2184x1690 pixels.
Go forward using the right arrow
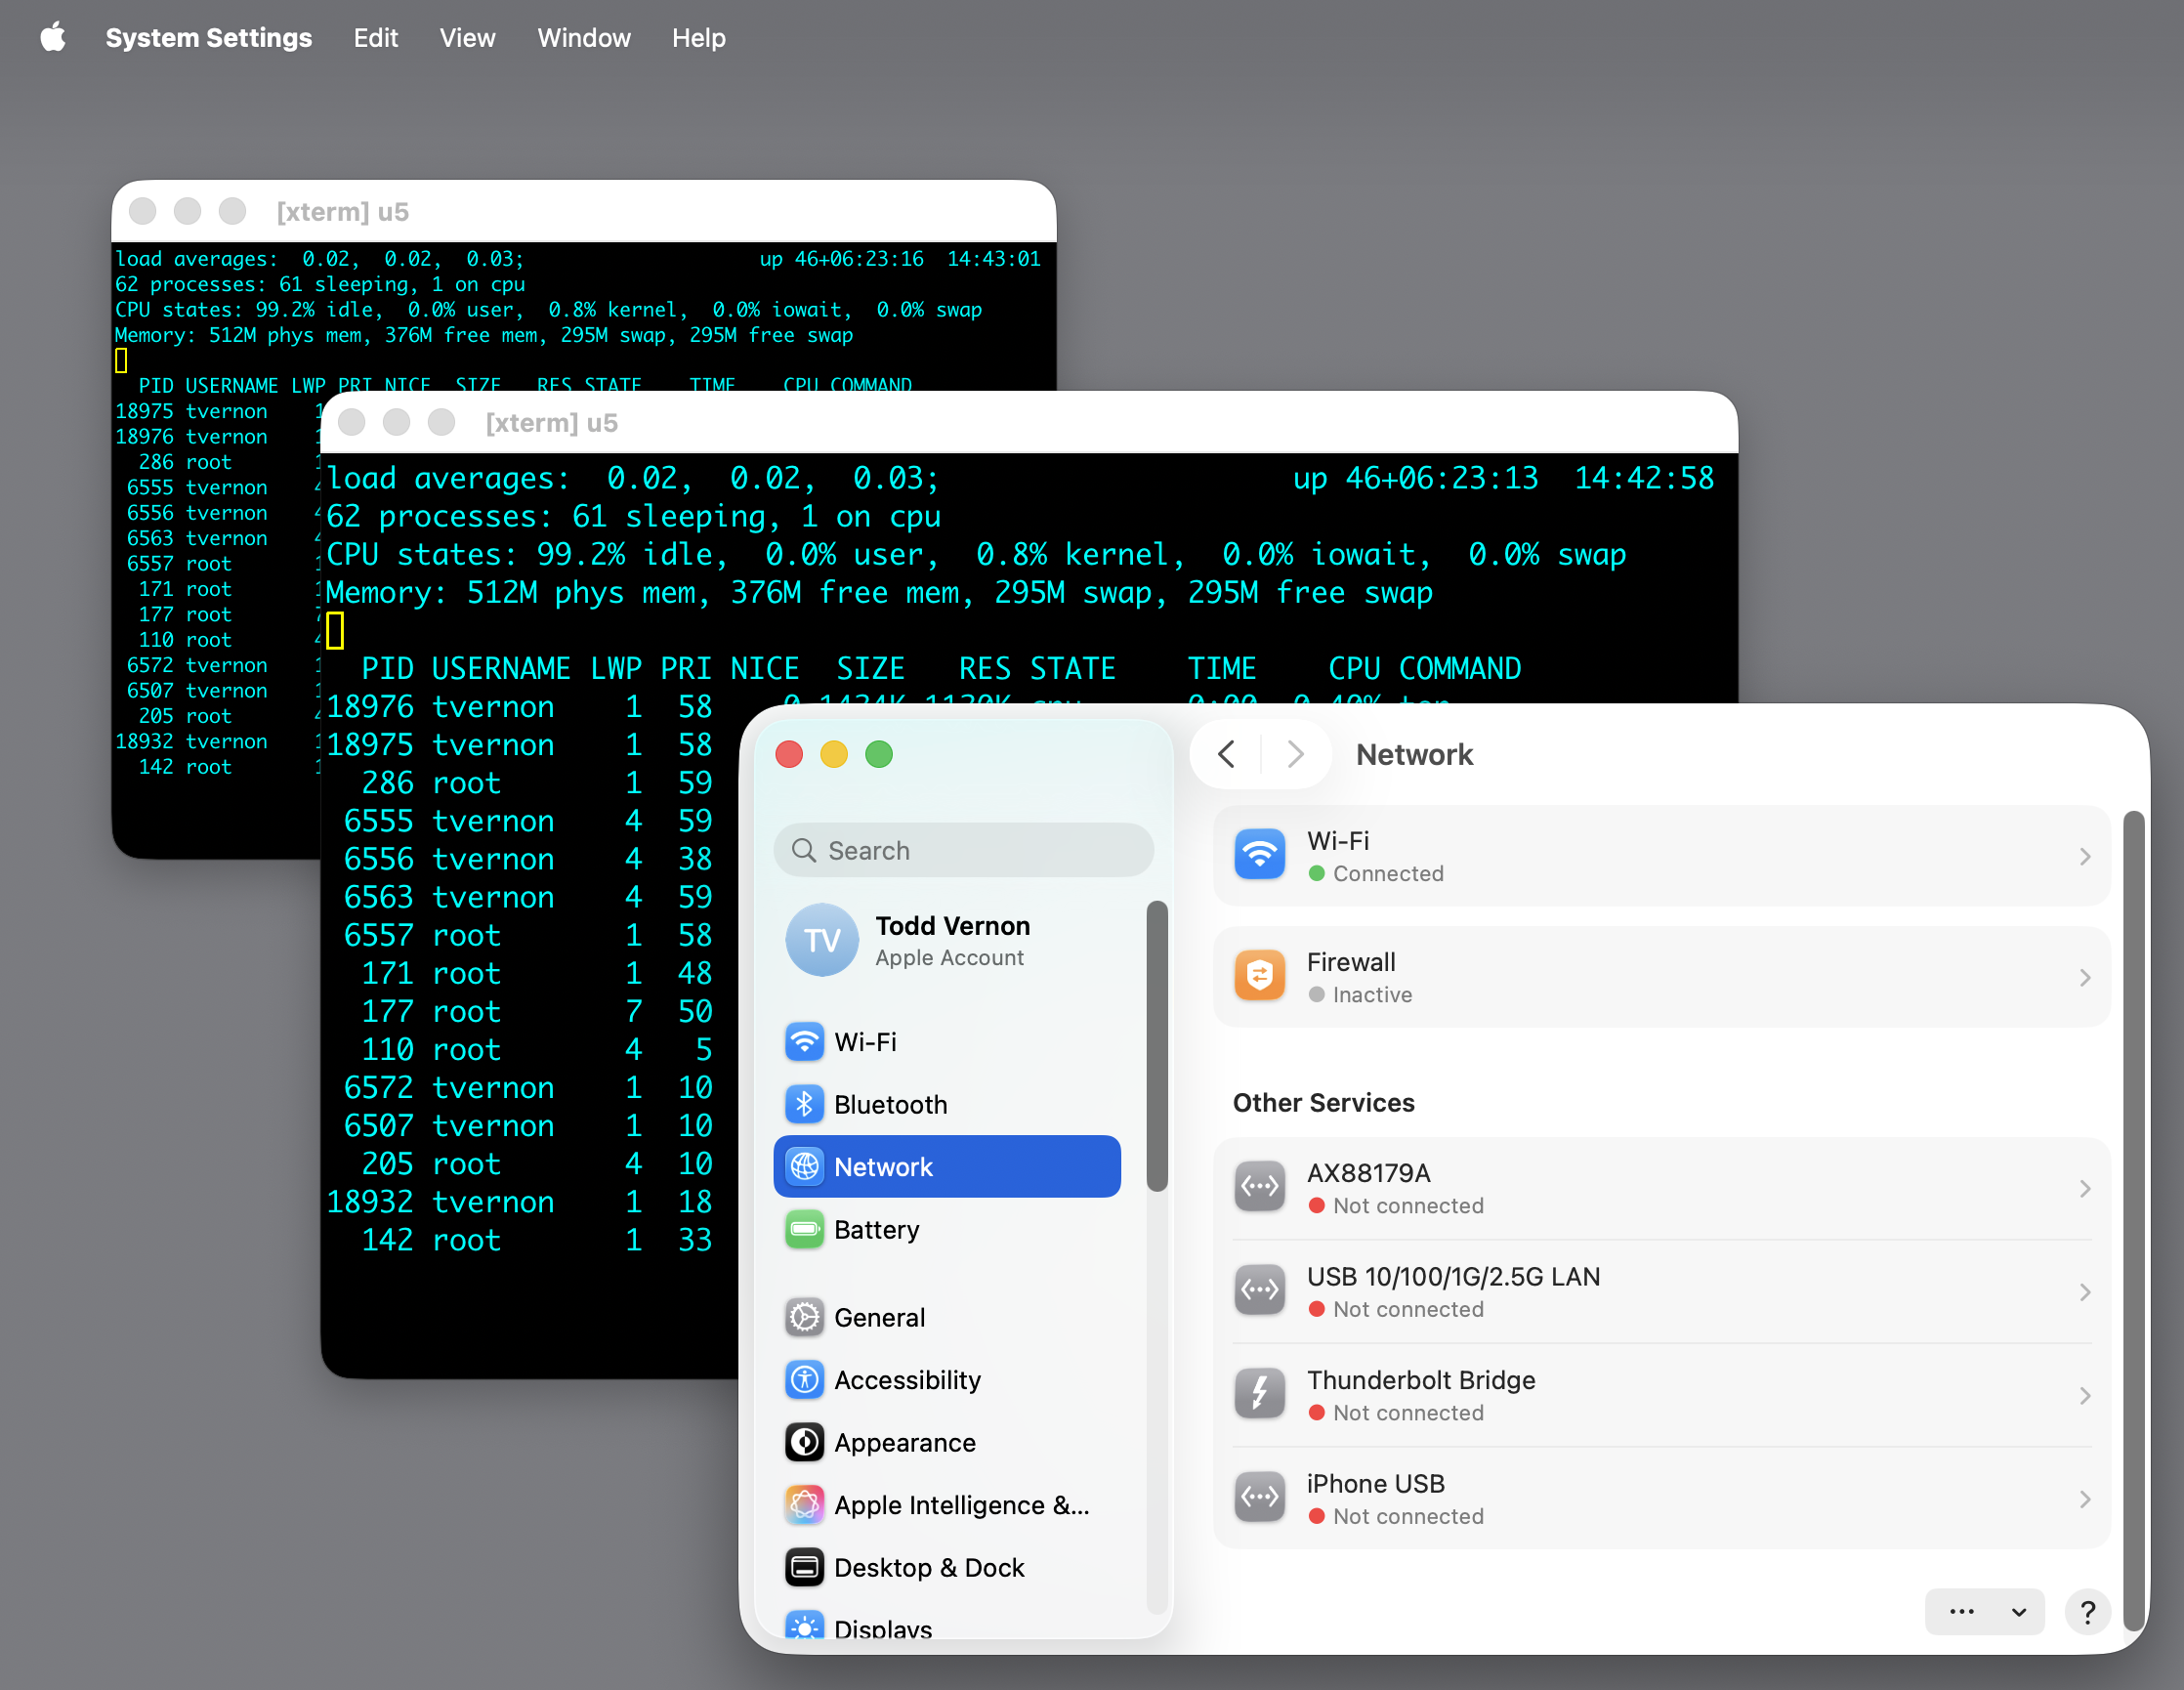tap(1295, 754)
